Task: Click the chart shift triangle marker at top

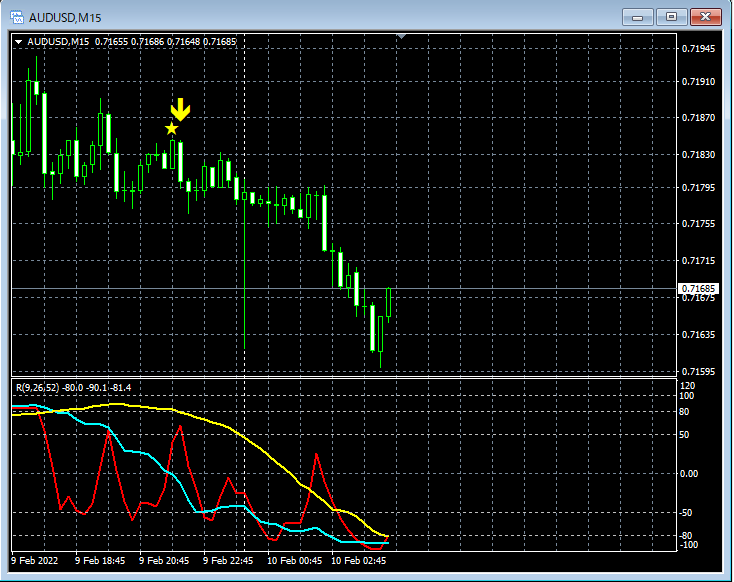Action: 401,36
